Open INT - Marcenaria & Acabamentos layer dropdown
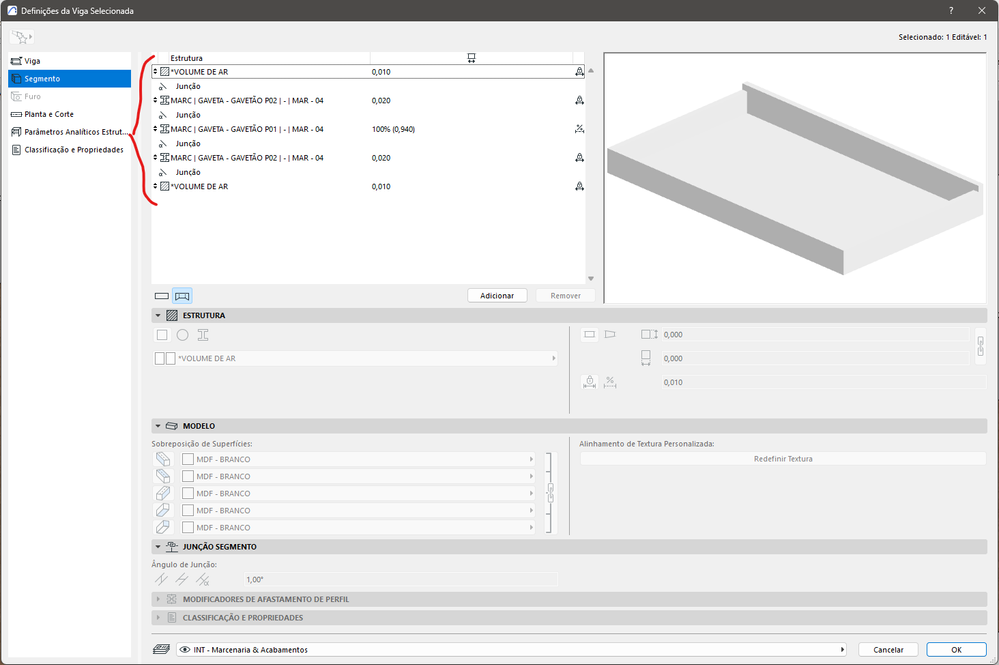 (x=511, y=650)
